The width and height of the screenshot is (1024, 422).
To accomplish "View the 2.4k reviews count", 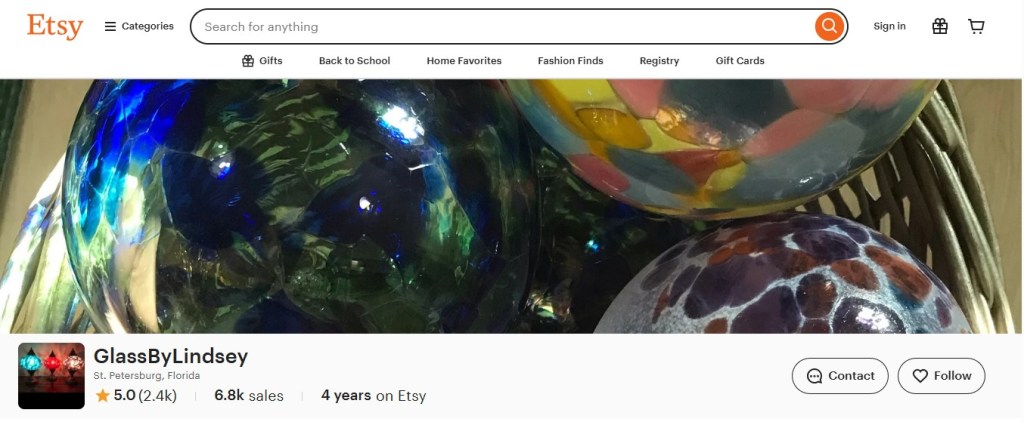I will 157,395.
